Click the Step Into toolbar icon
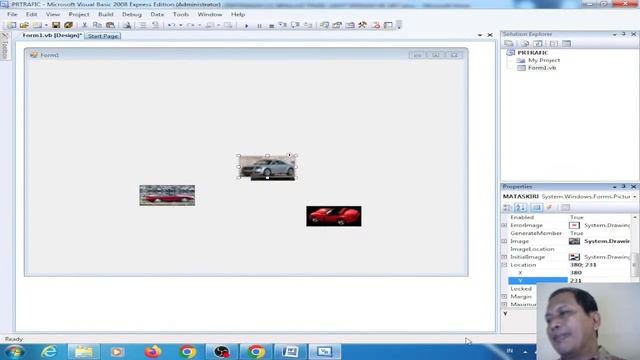Screen dimensions: 640x360 tap(282, 25)
